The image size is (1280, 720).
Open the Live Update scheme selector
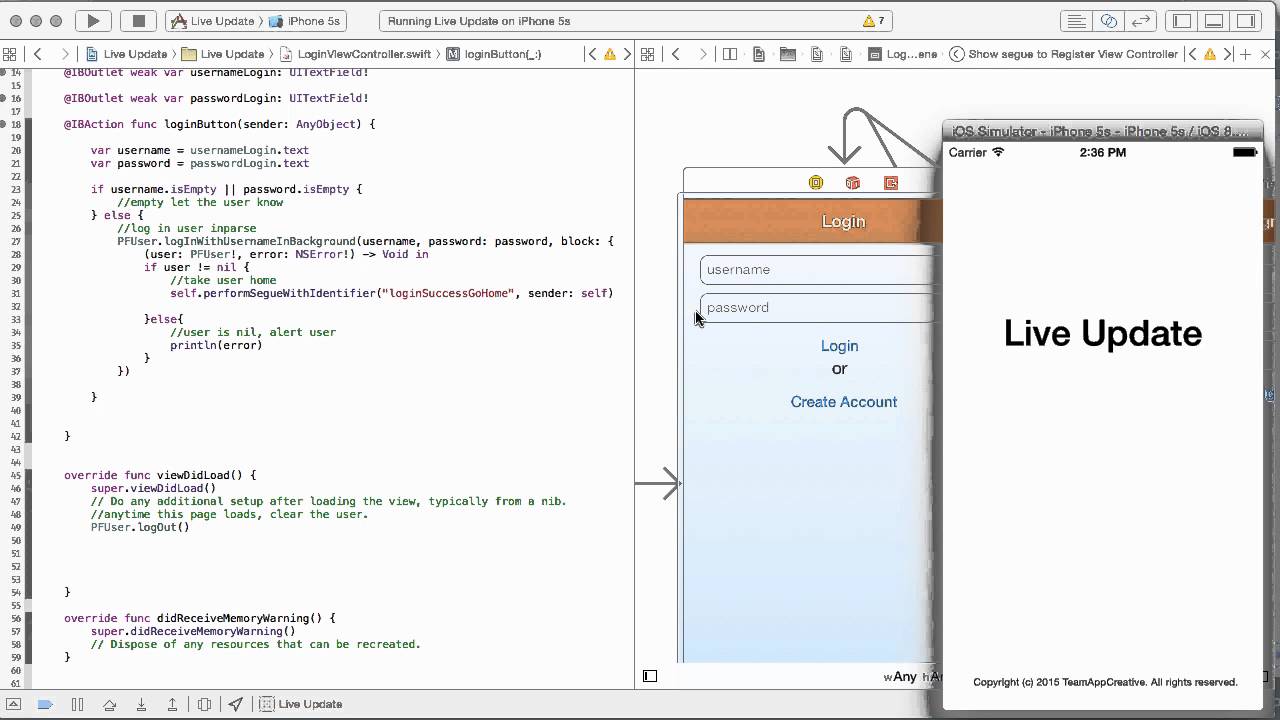click(215, 21)
